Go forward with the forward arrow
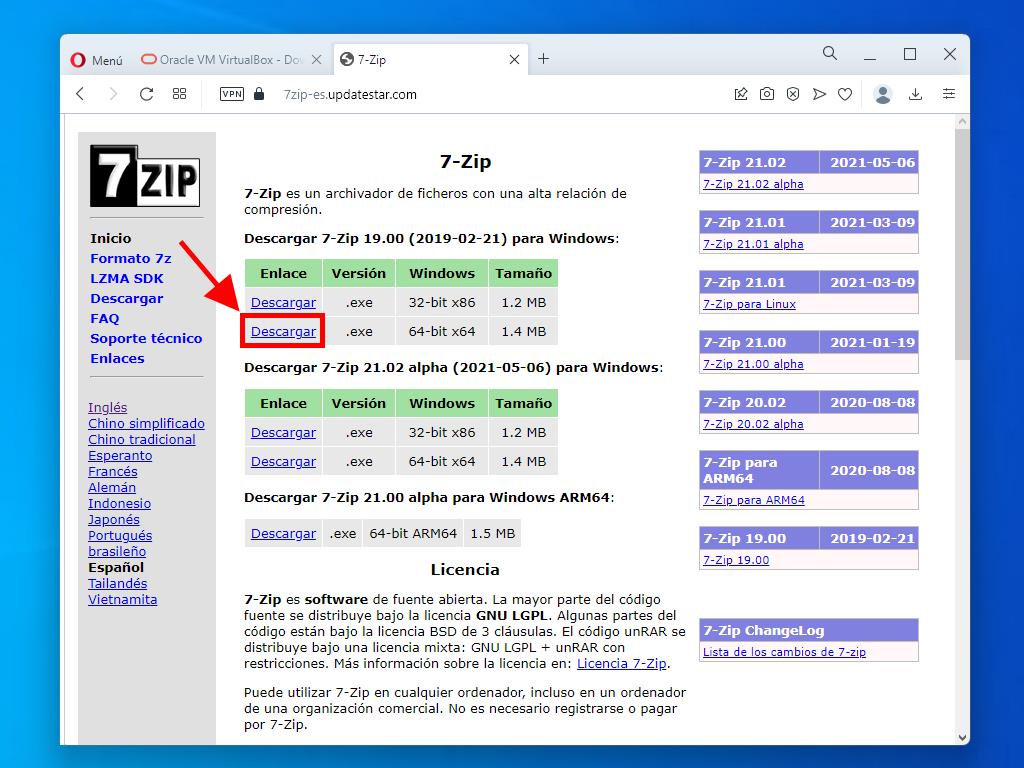 pyautogui.click(x=113, y=94)
